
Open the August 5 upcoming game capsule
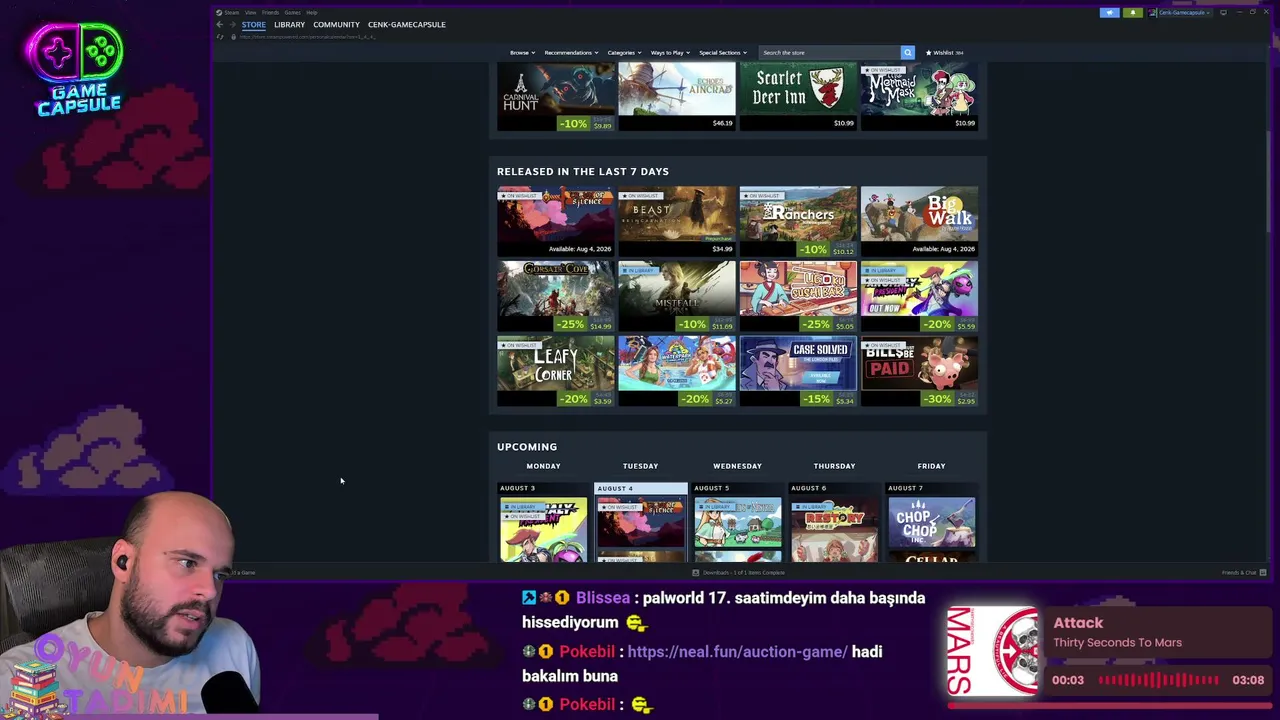[738, 522]
